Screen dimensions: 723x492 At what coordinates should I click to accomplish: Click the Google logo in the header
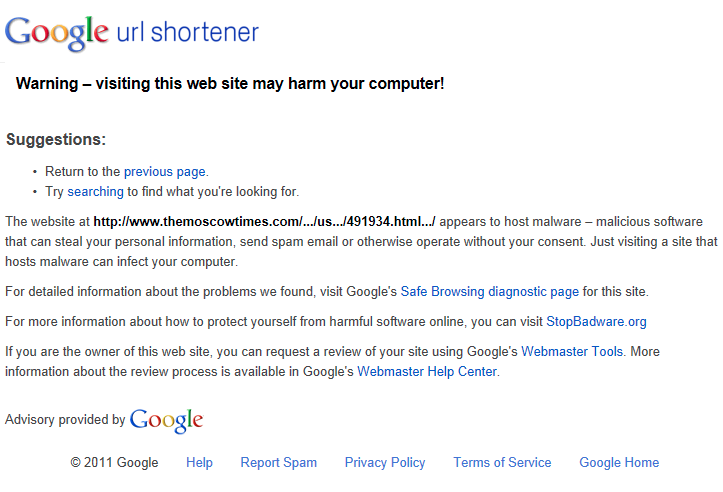(x=57, y=32)
